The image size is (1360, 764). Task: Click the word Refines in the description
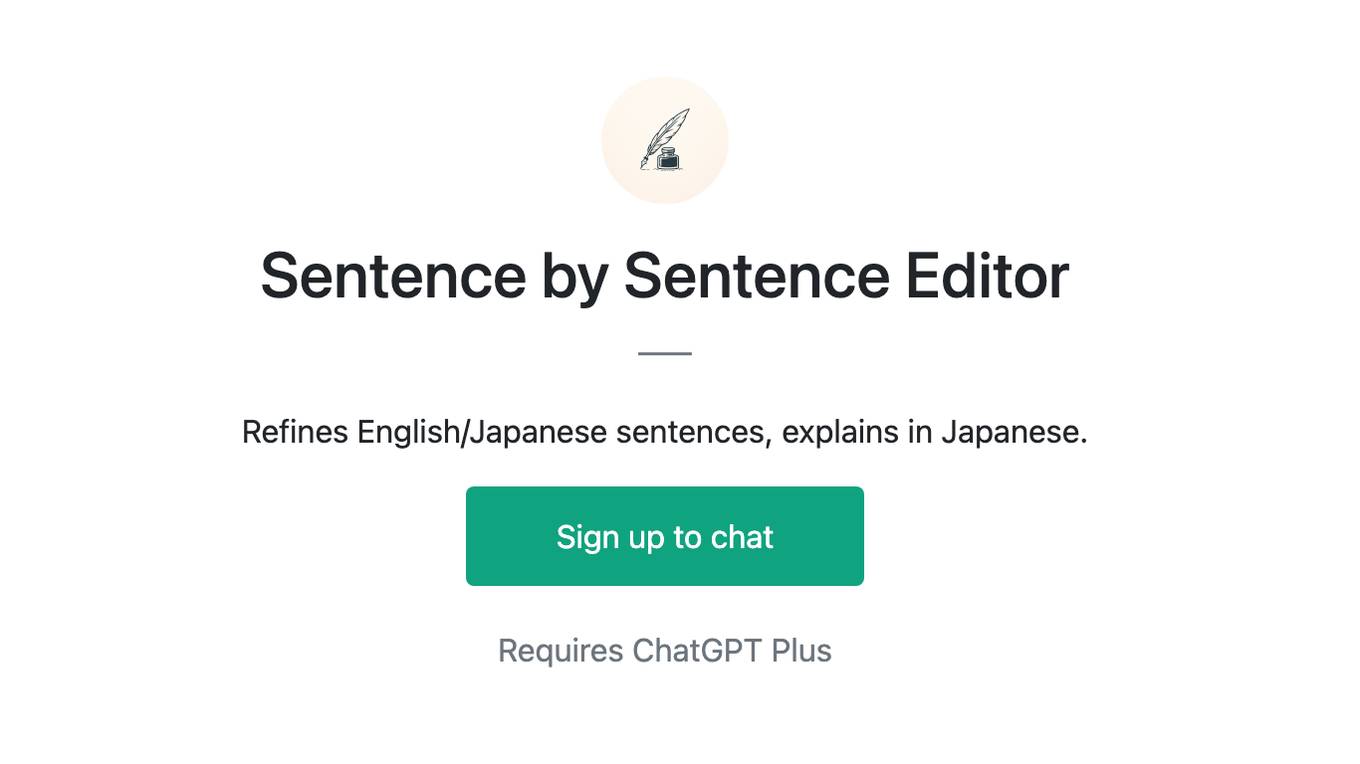(x=295, y=433)
